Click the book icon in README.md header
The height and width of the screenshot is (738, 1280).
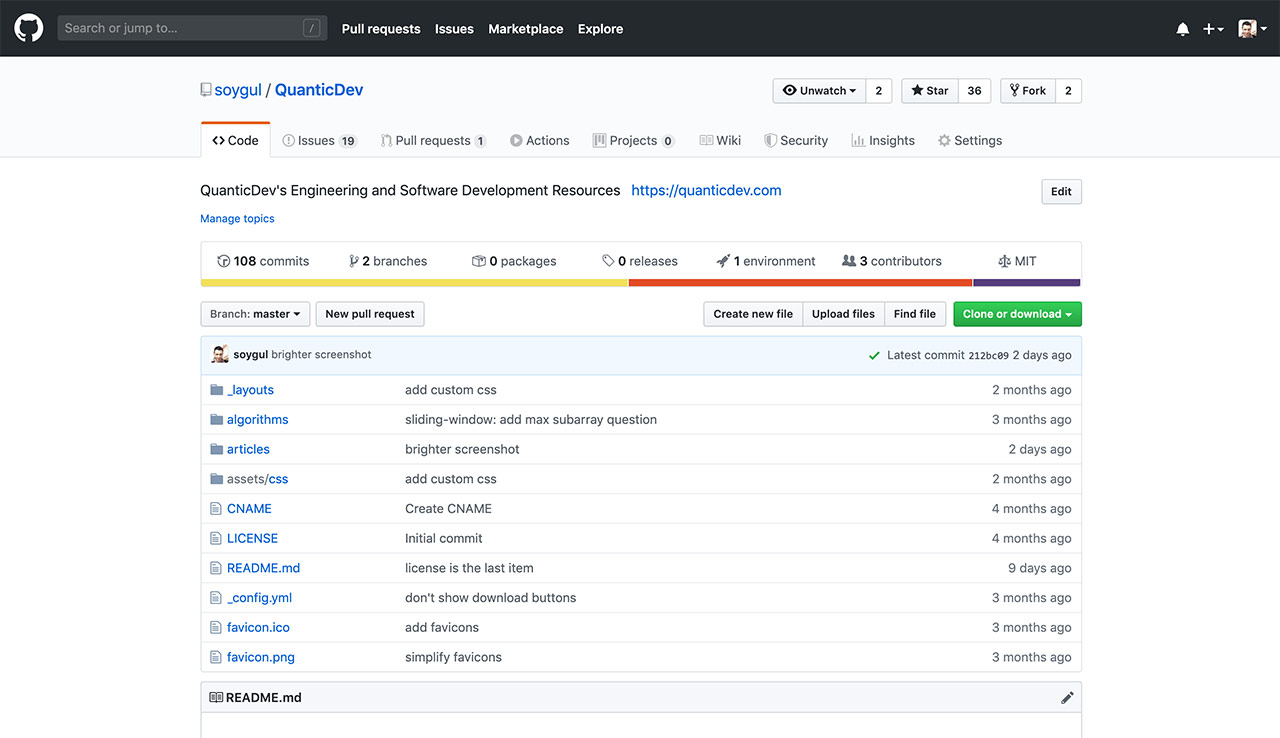point(216,698)
